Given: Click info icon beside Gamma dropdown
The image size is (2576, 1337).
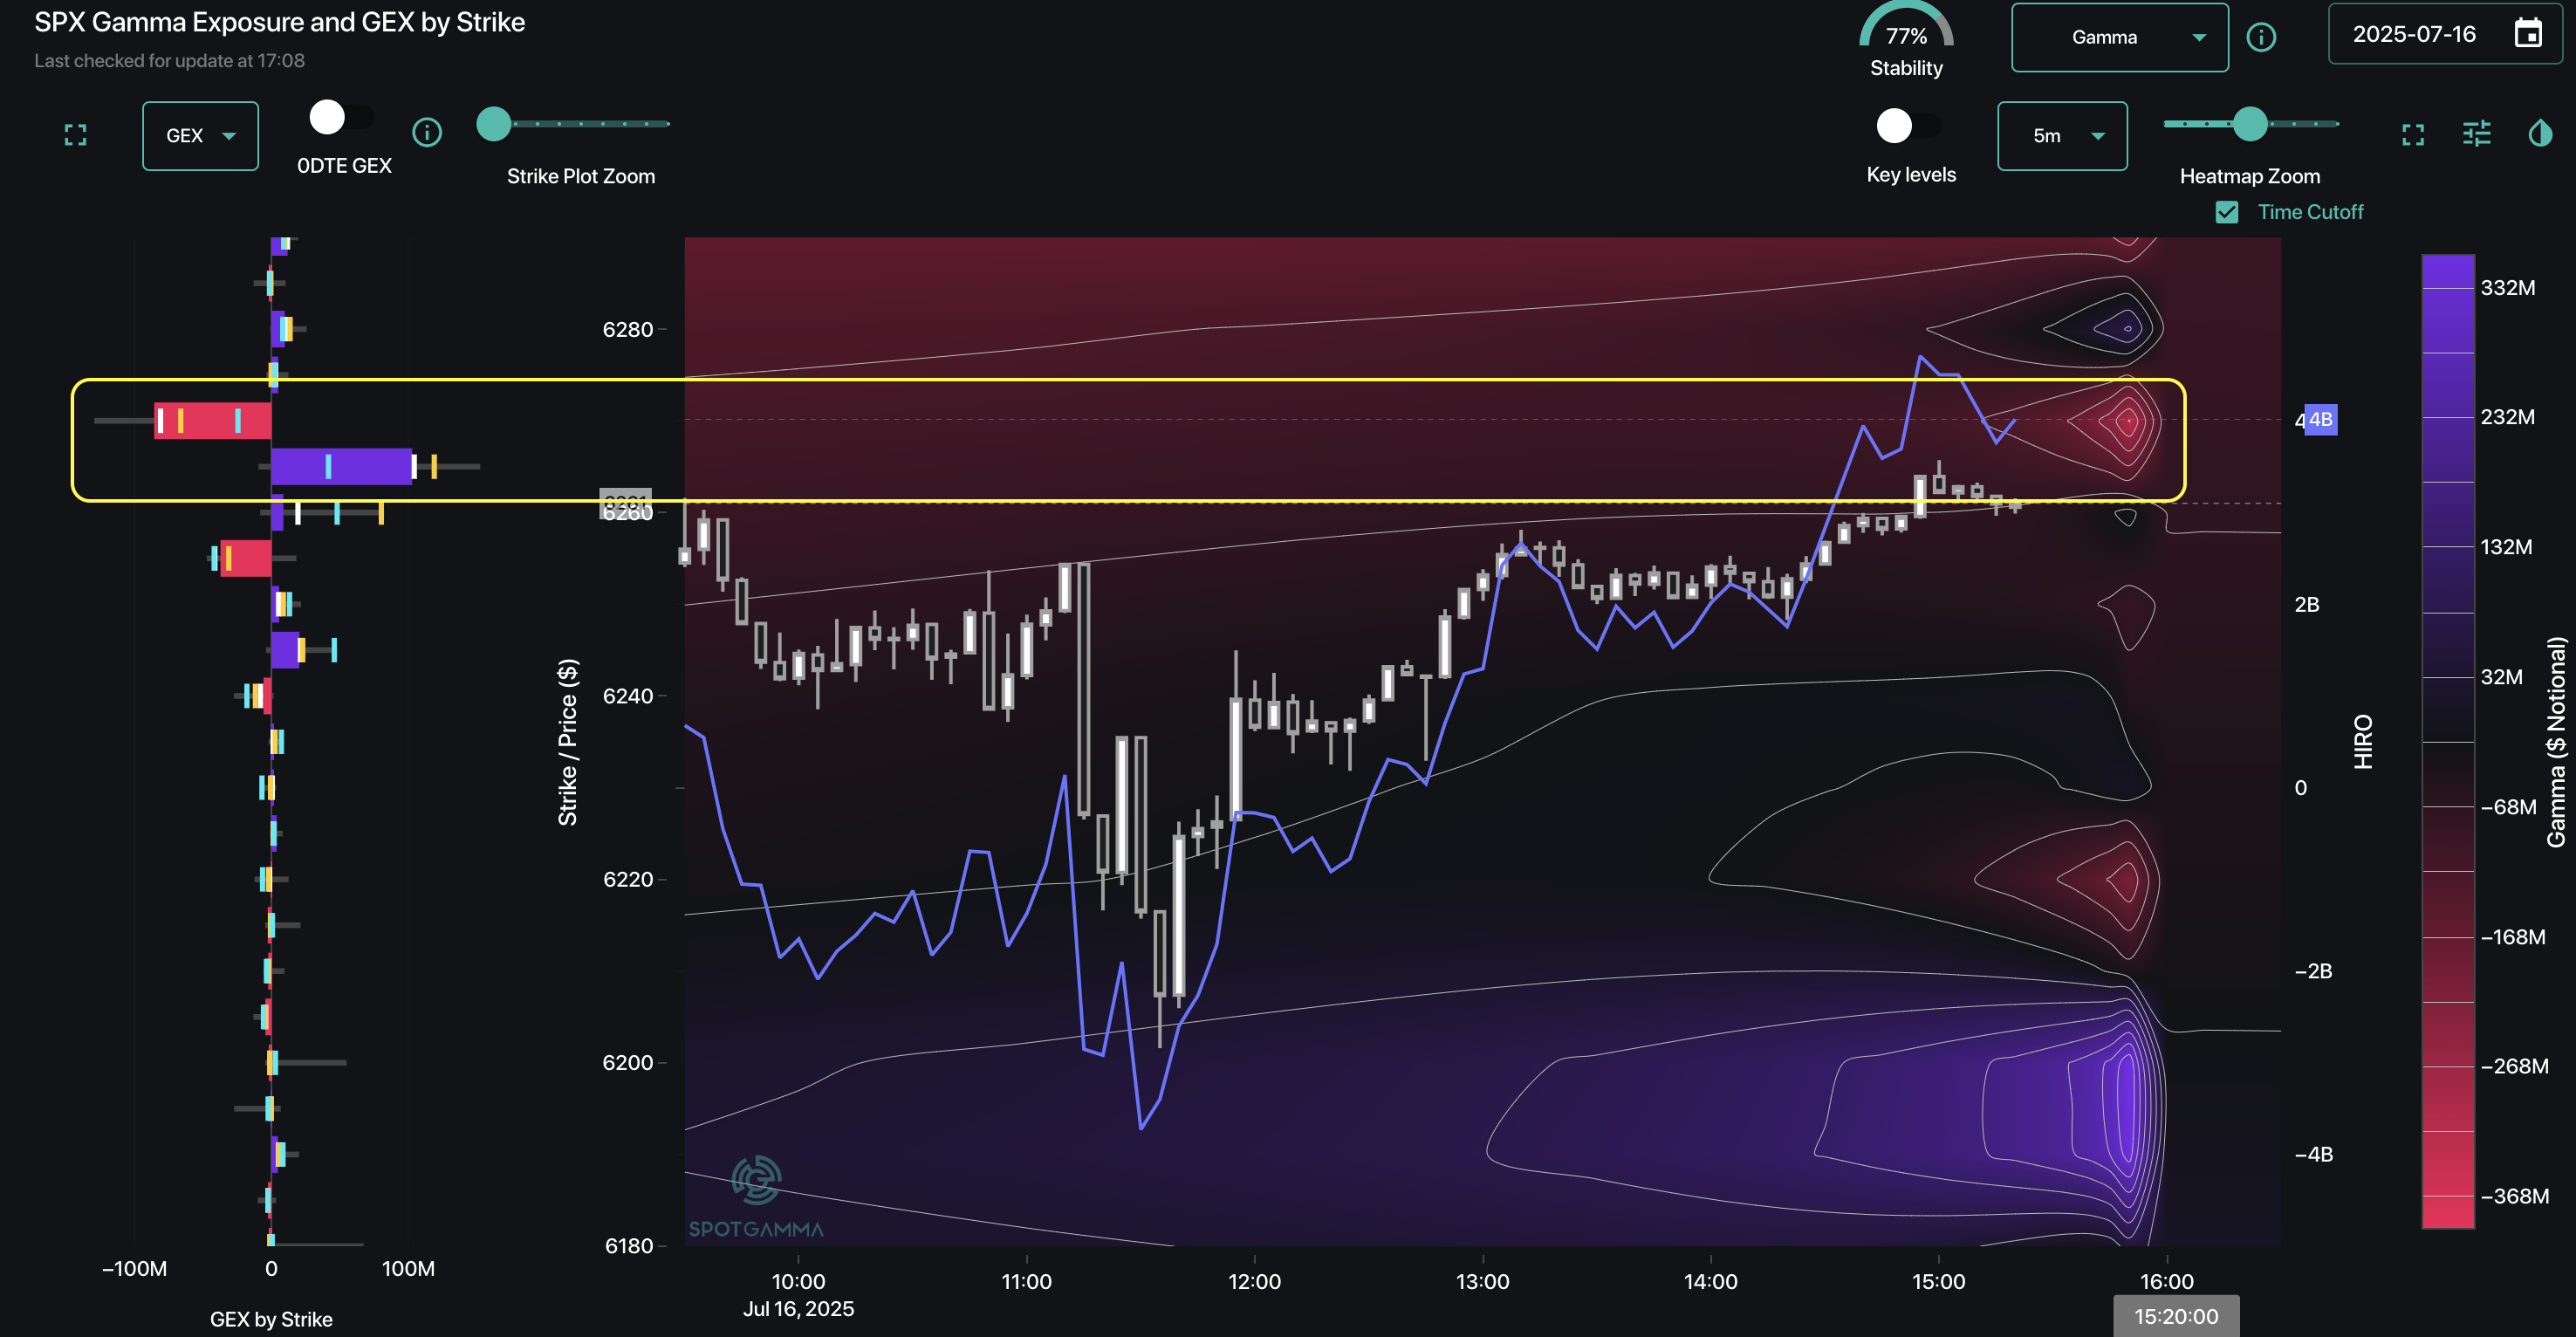Looking at the screenshot, I should point(2261,37).
